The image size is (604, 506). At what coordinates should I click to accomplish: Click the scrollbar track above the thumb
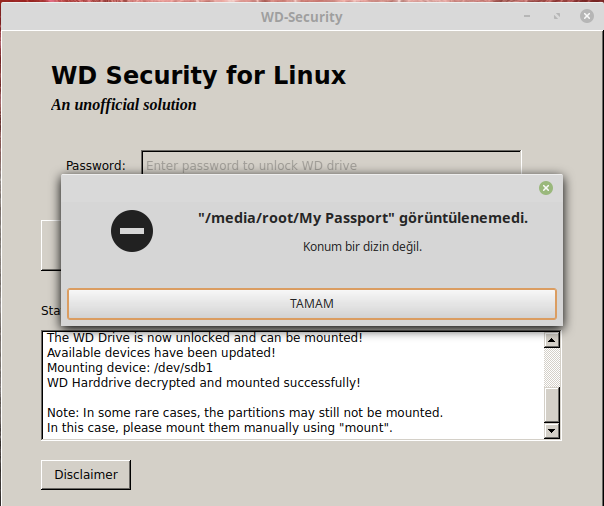point(552,367)
